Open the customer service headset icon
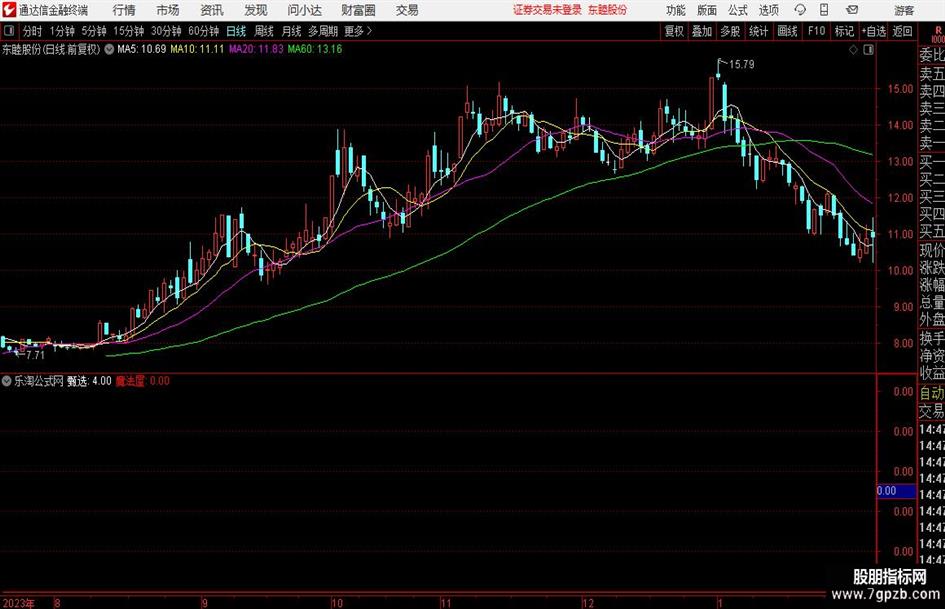Image resolution: width=945 pixels, height=609 pixels. (x=800, y=10)
